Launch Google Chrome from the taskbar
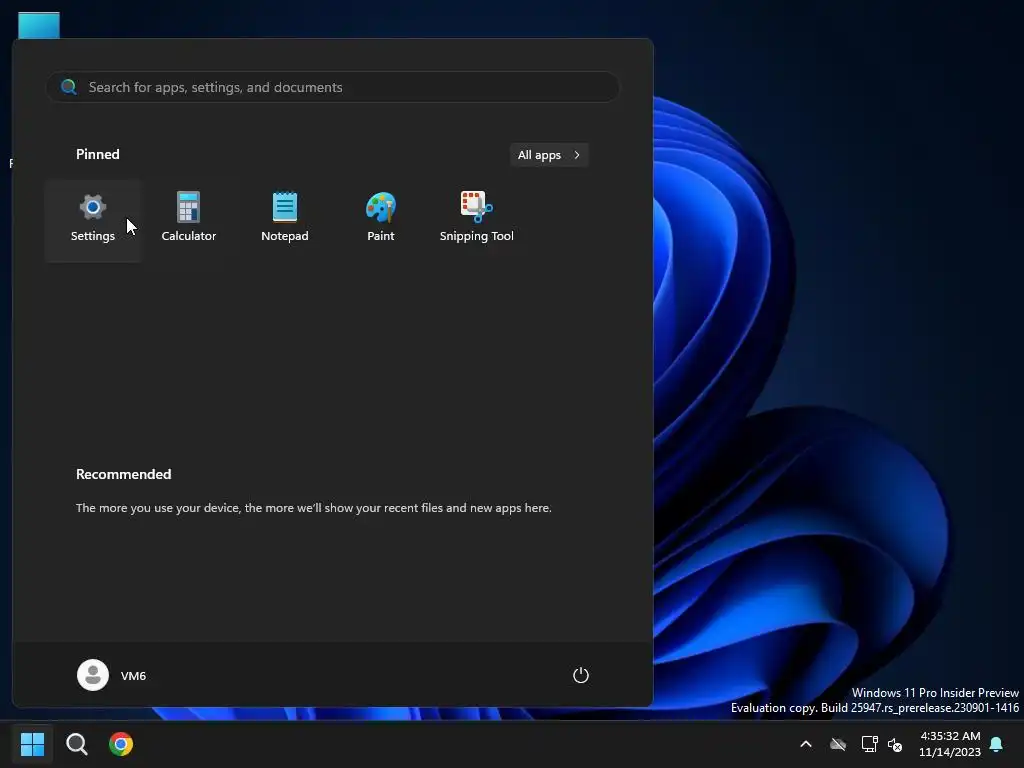 pos(121,744)
